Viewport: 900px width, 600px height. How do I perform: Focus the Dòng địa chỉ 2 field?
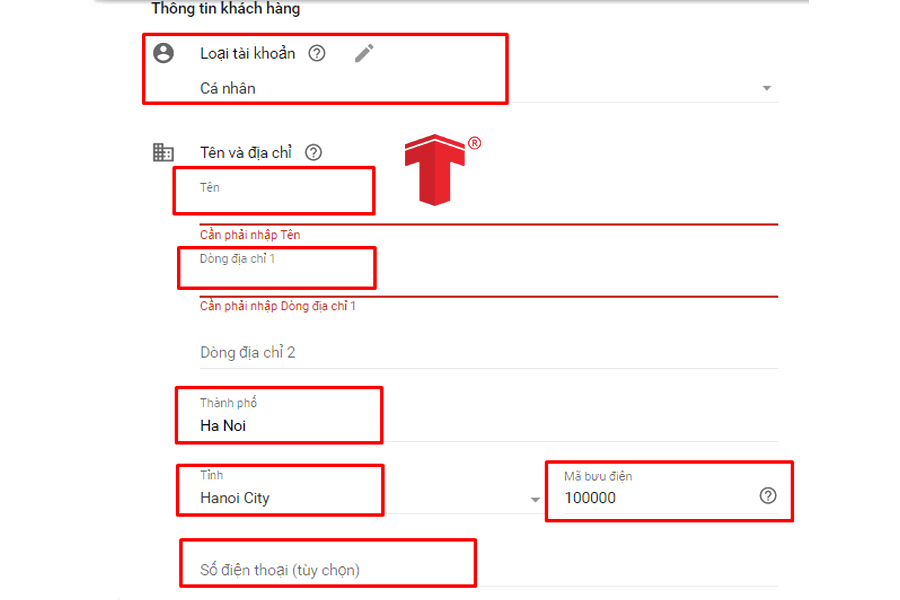488,353
